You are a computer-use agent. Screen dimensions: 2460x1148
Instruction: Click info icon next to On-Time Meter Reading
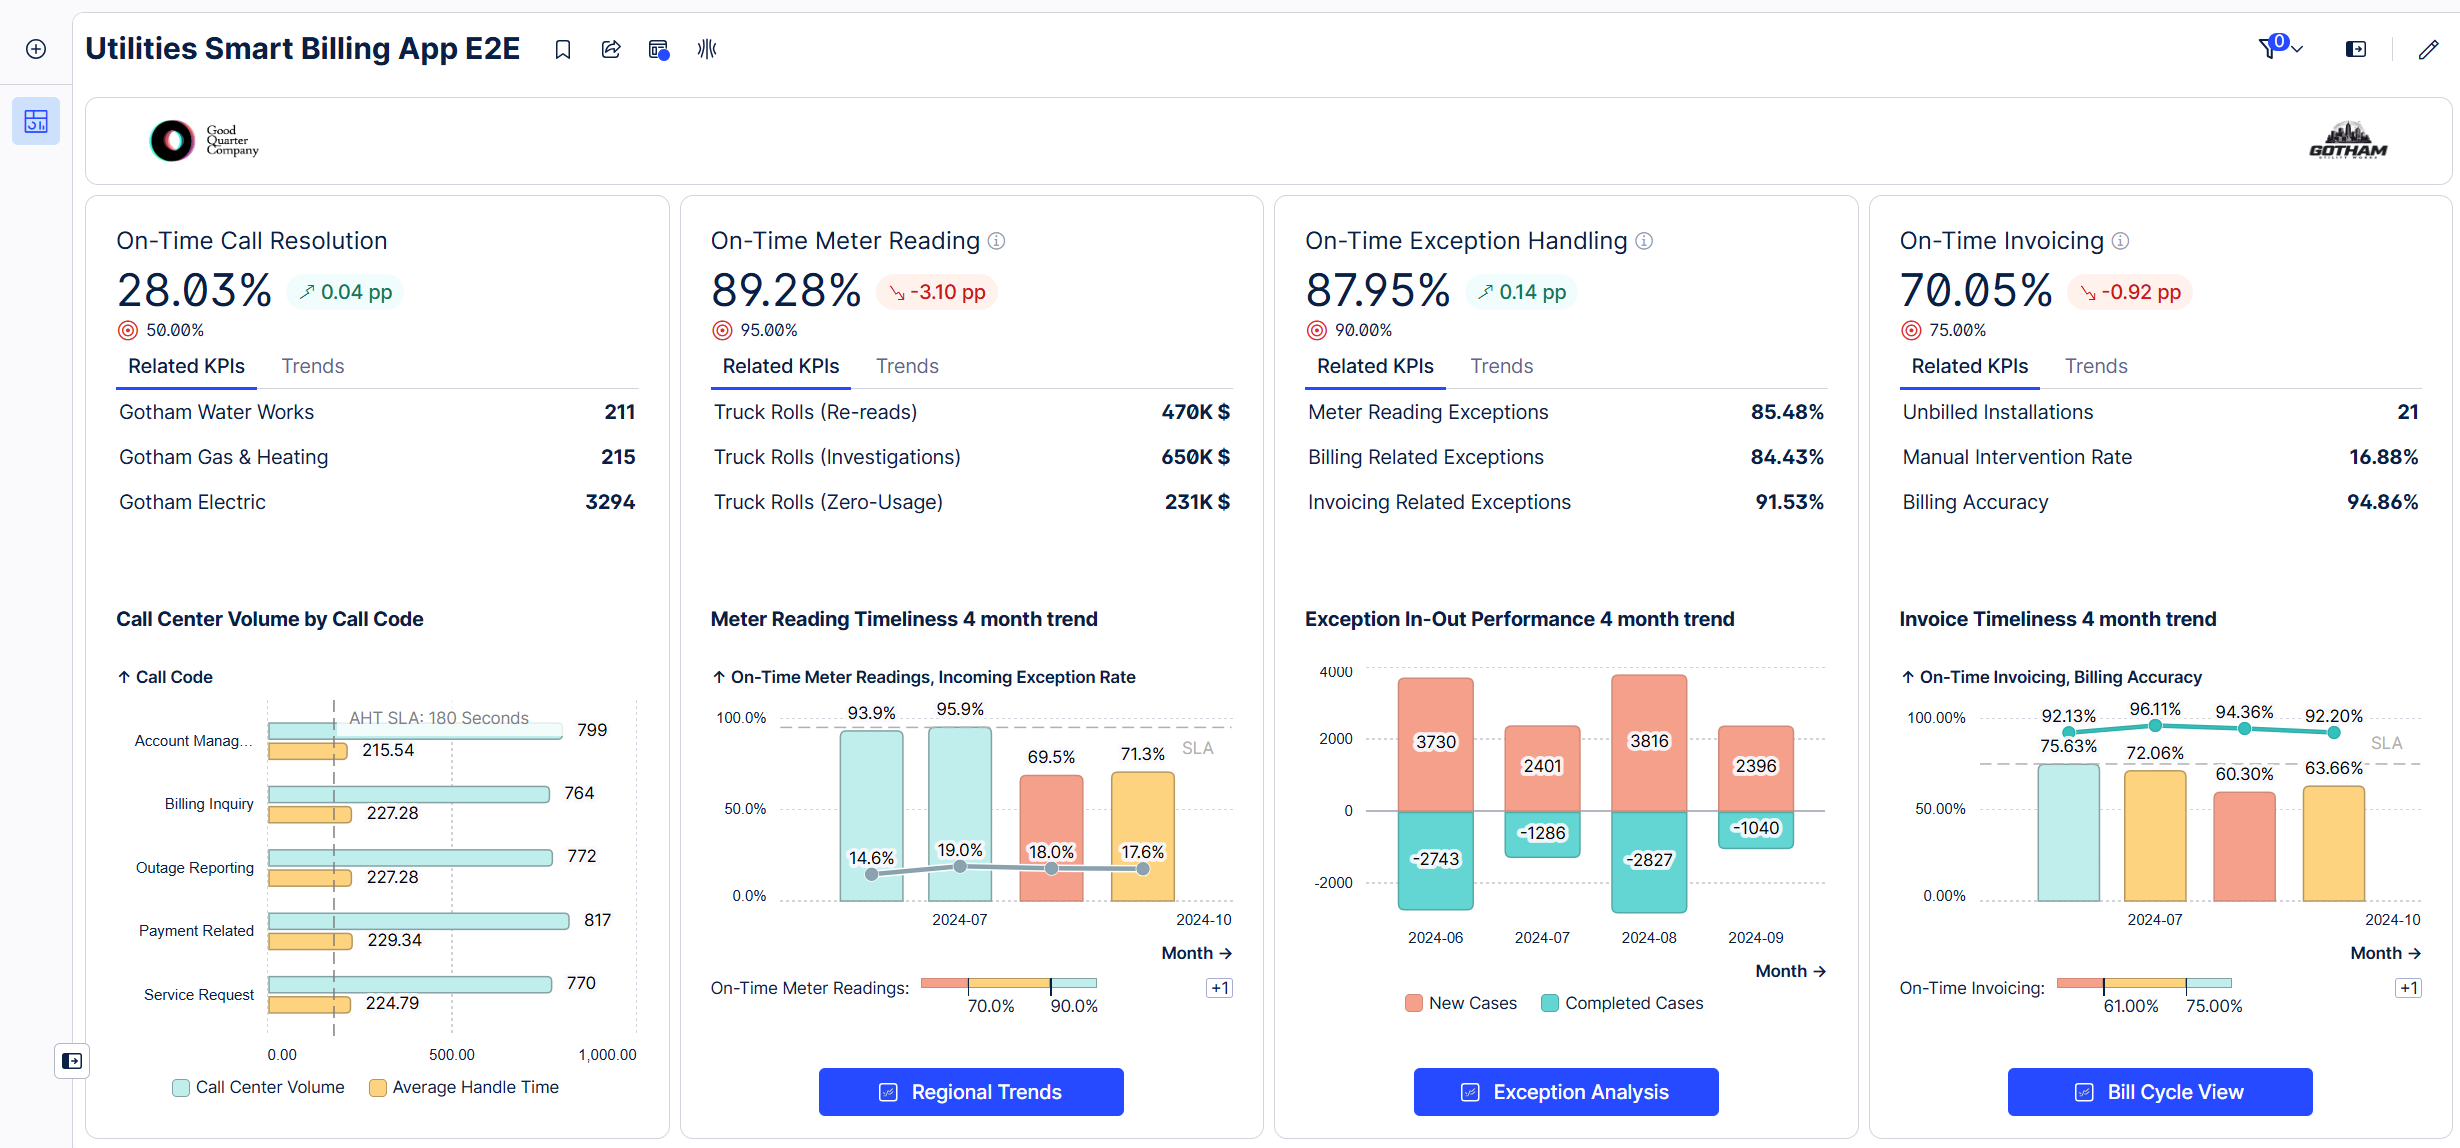tap(996, 241)
